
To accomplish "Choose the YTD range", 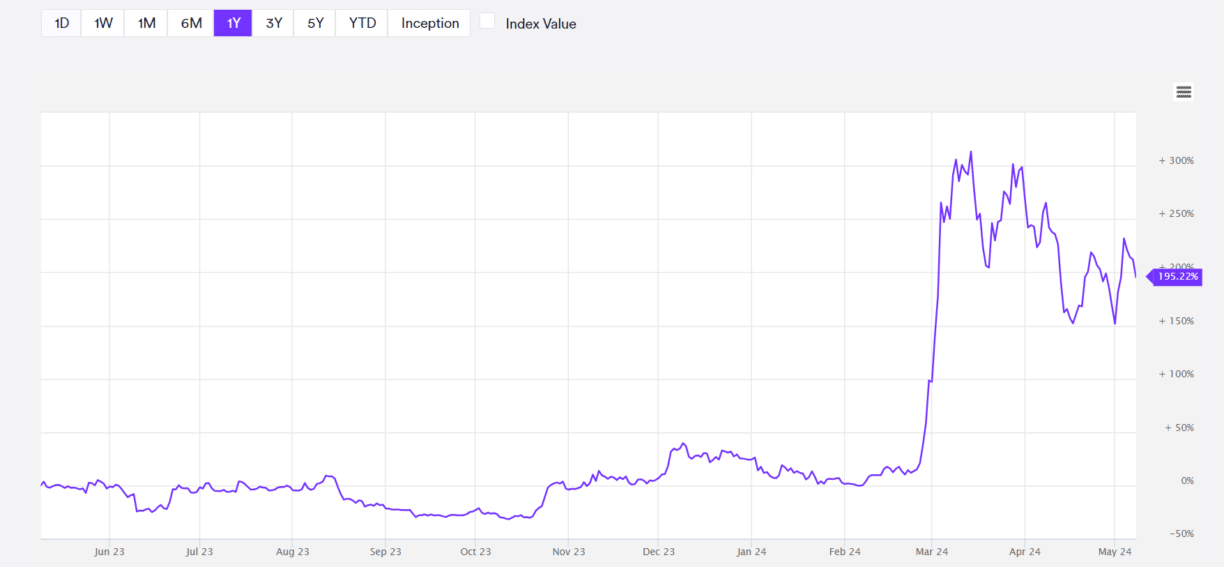I will pos(362,23).
